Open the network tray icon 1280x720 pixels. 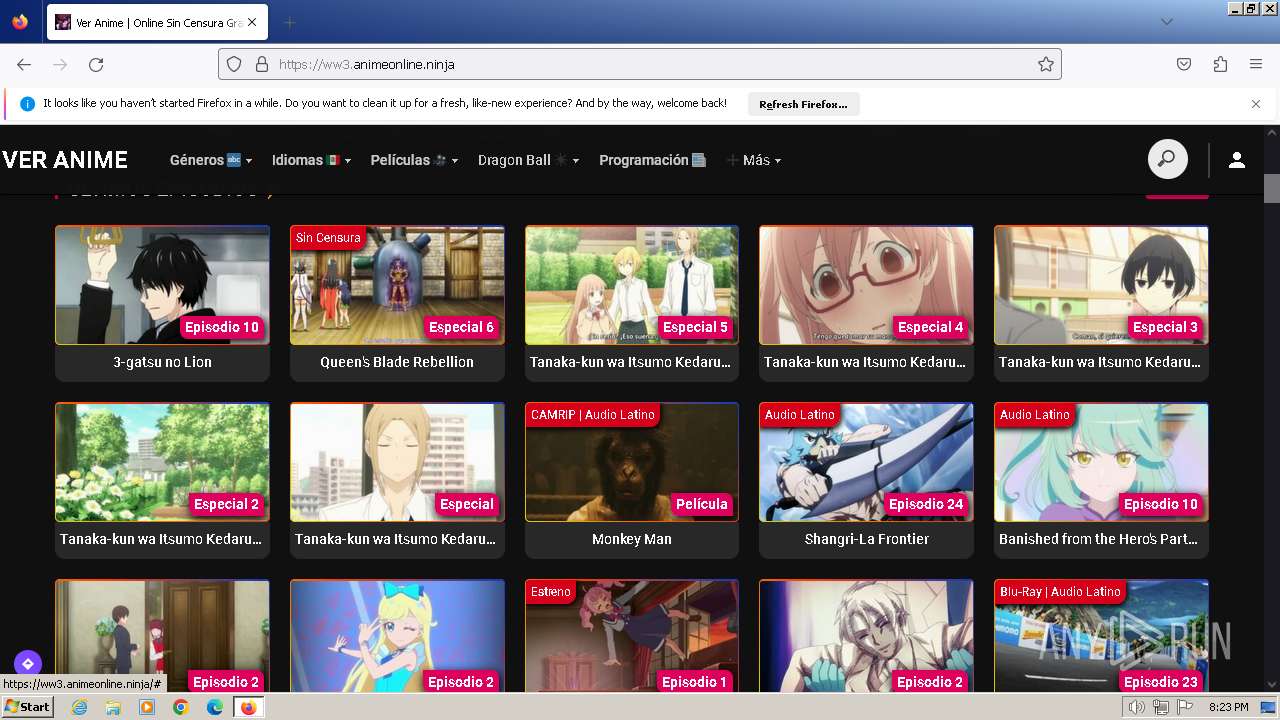1161,707
